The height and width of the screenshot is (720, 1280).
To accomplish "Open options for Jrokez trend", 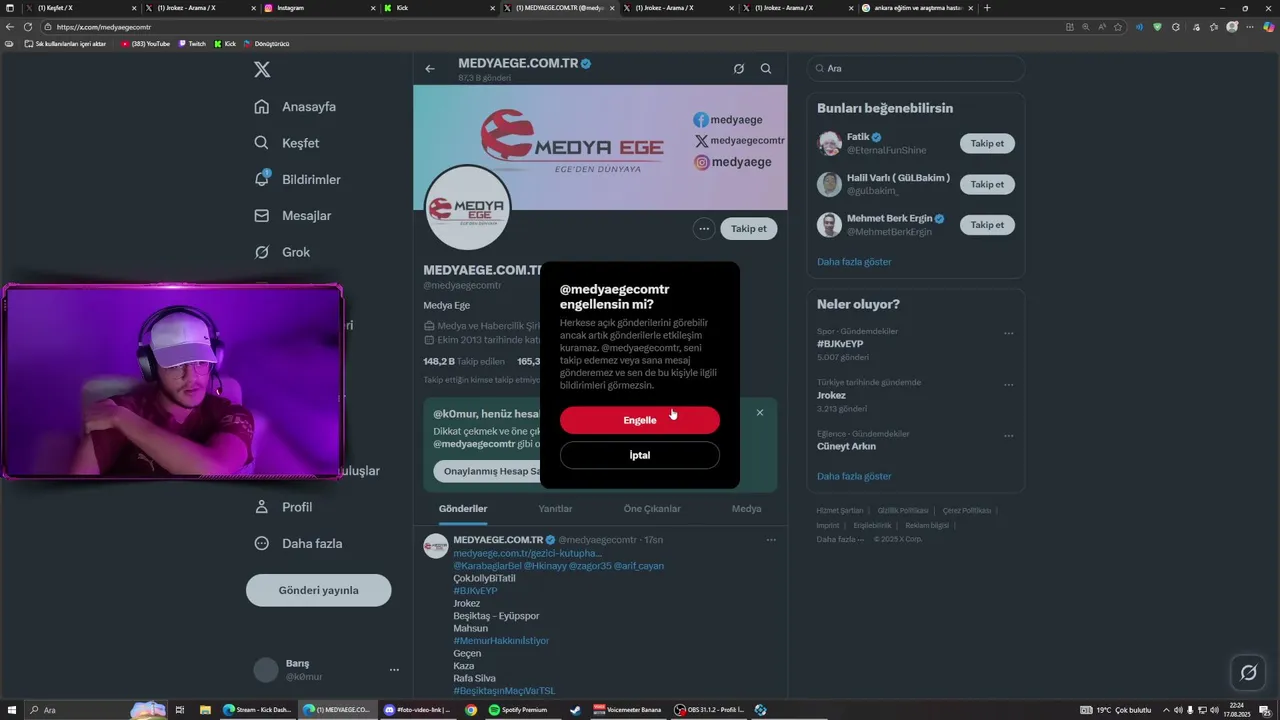I will click(1009, 385).
